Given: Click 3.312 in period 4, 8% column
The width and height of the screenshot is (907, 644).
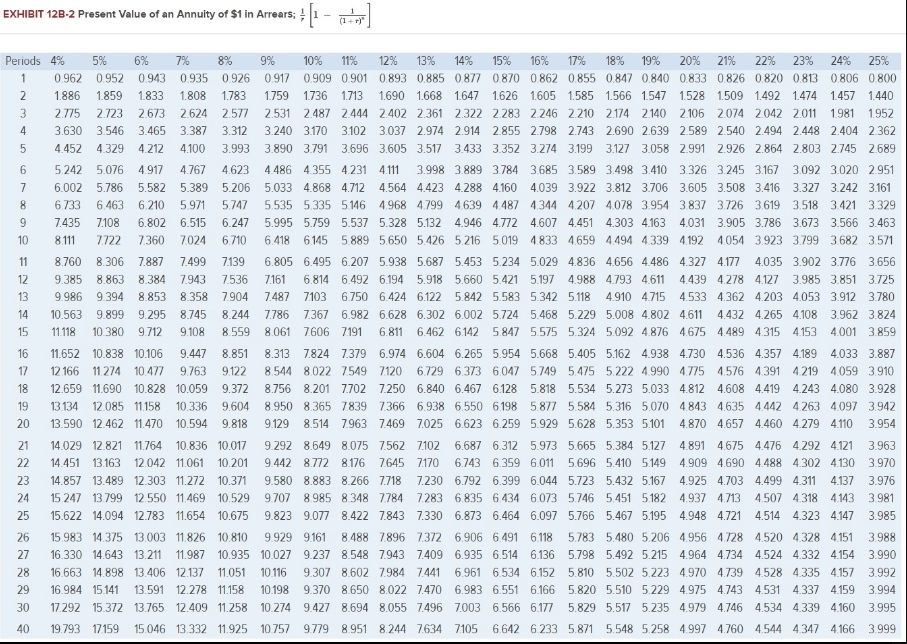Looking at the screenshot, I should pyautogui.click(x=235, y=131).
